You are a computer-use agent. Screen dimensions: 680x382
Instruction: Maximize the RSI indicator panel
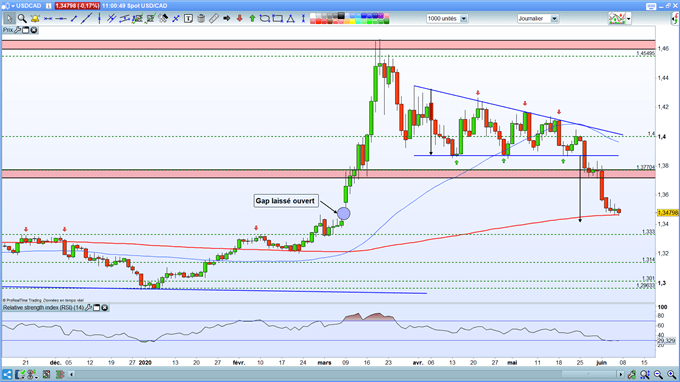97,307
